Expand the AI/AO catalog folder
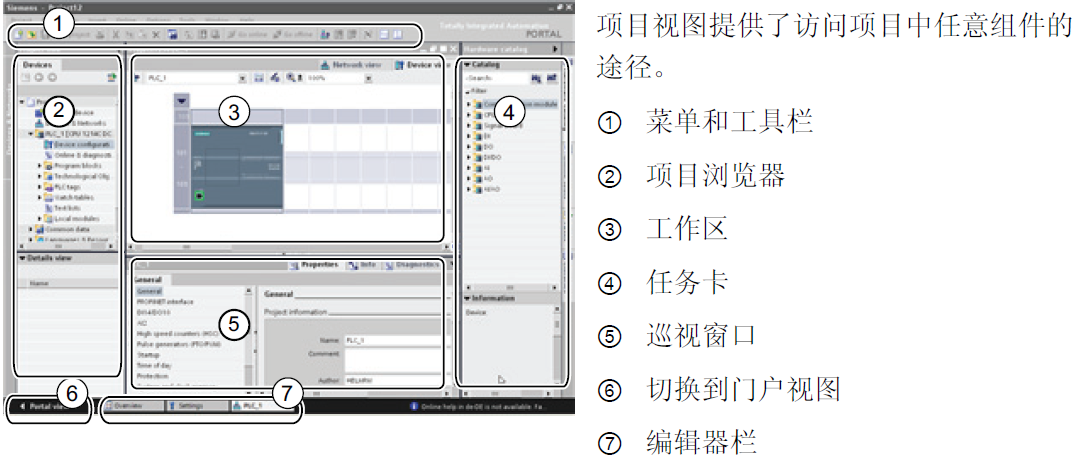 pyautogui.click(x=469, y=189)
